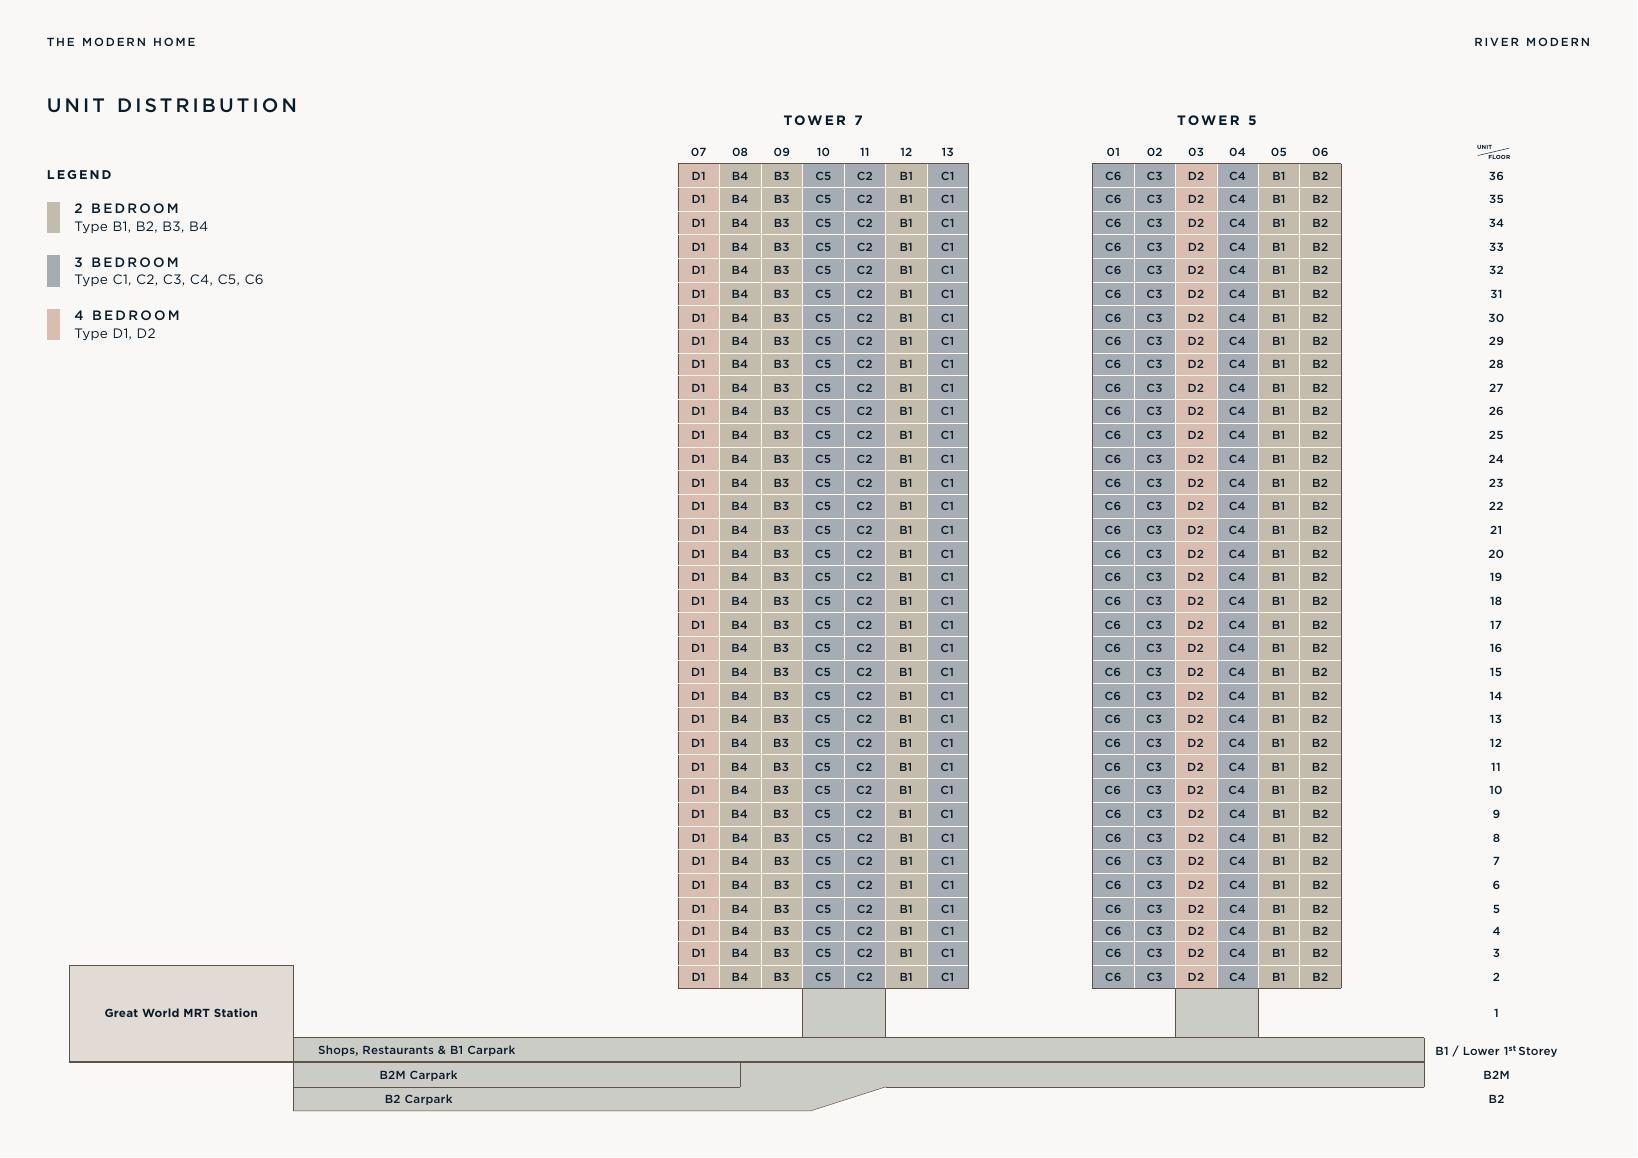Select B2 unit in stack 06, floor 36
This screenshot has width=1638, height=1158.
coord(1320,176)
